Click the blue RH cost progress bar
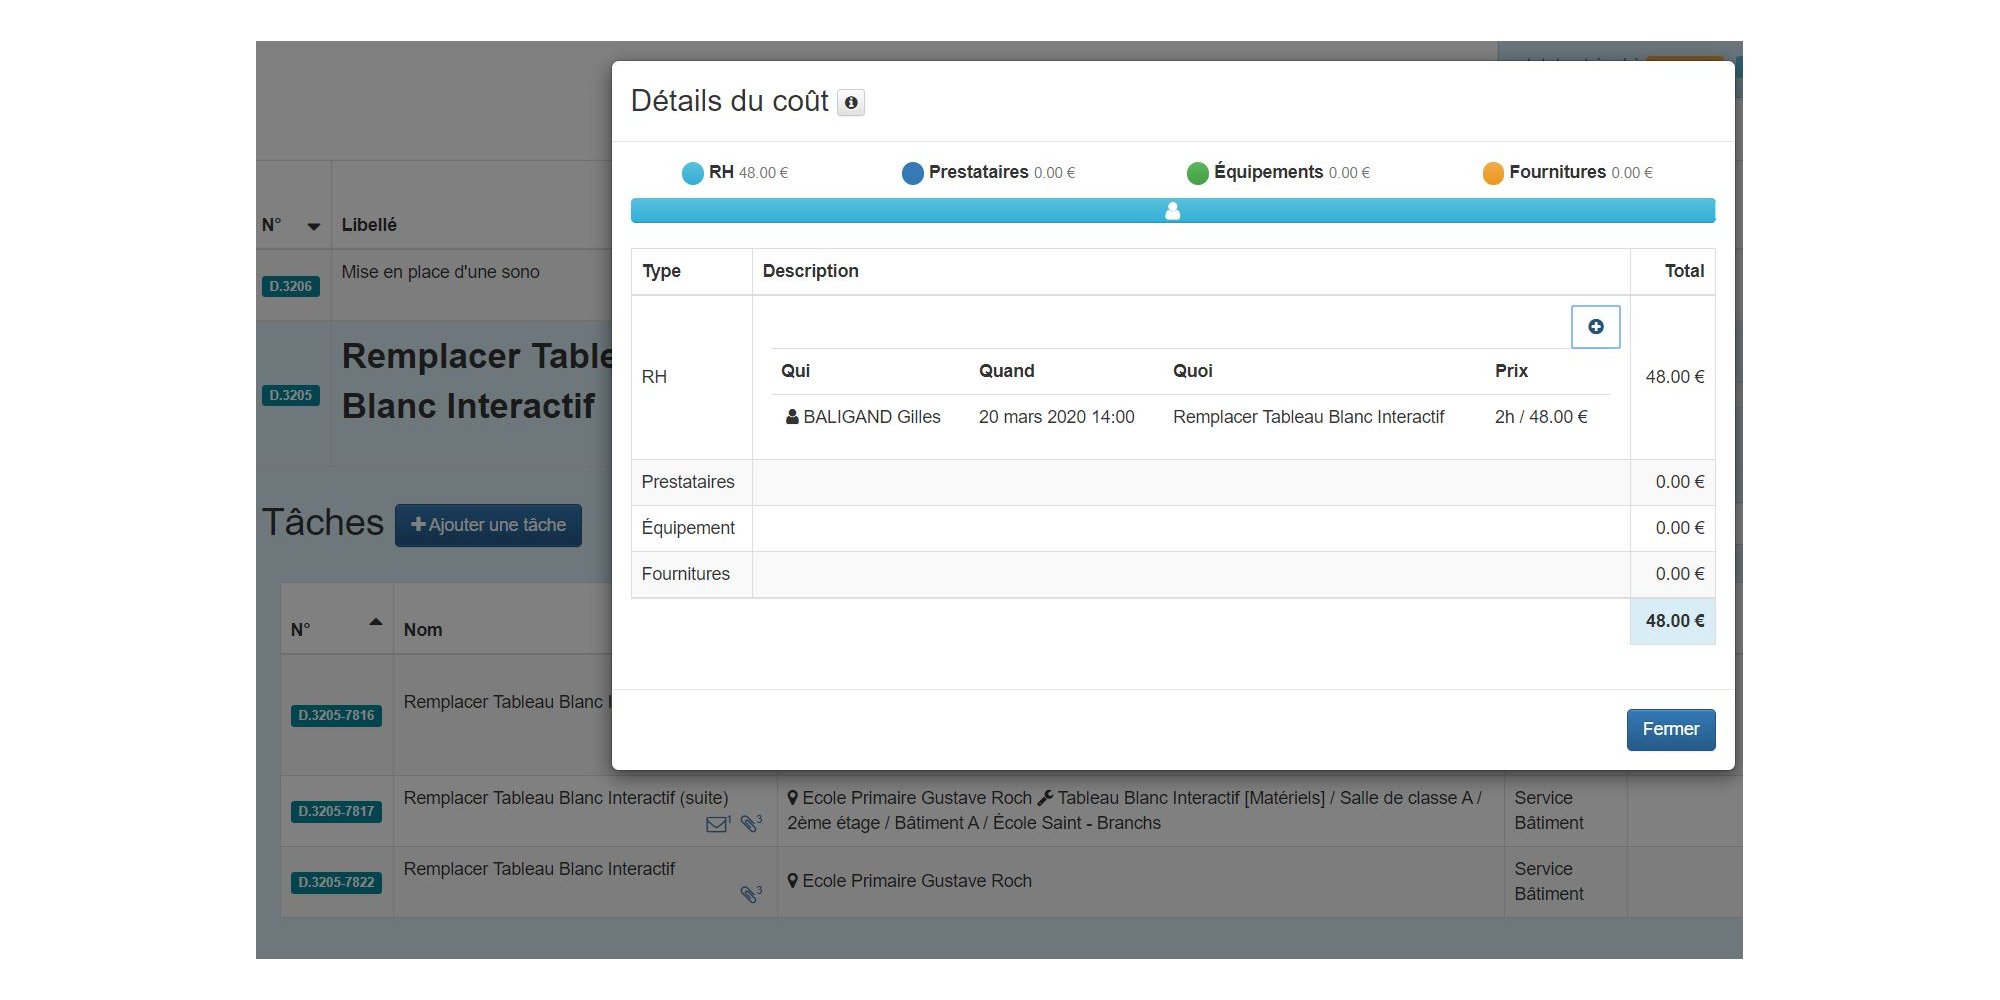Screen dimensions: 2000x1000 (x=1173, y=211)
